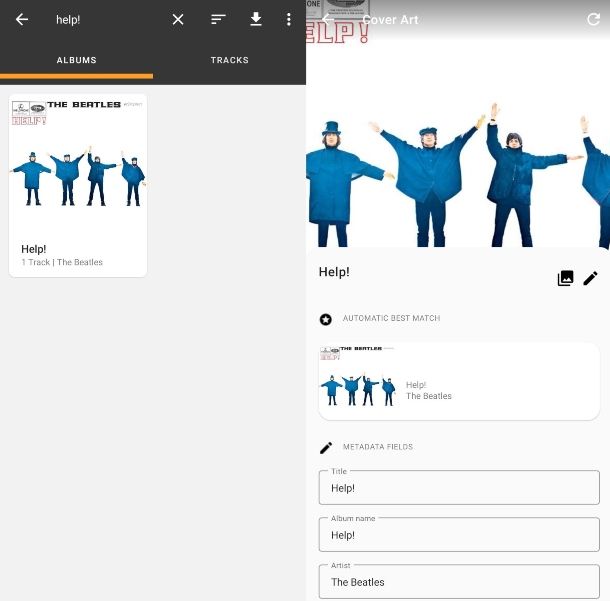Go back from the Cover Art screen
Screen dimensions: 610x601
pos(328,19)
